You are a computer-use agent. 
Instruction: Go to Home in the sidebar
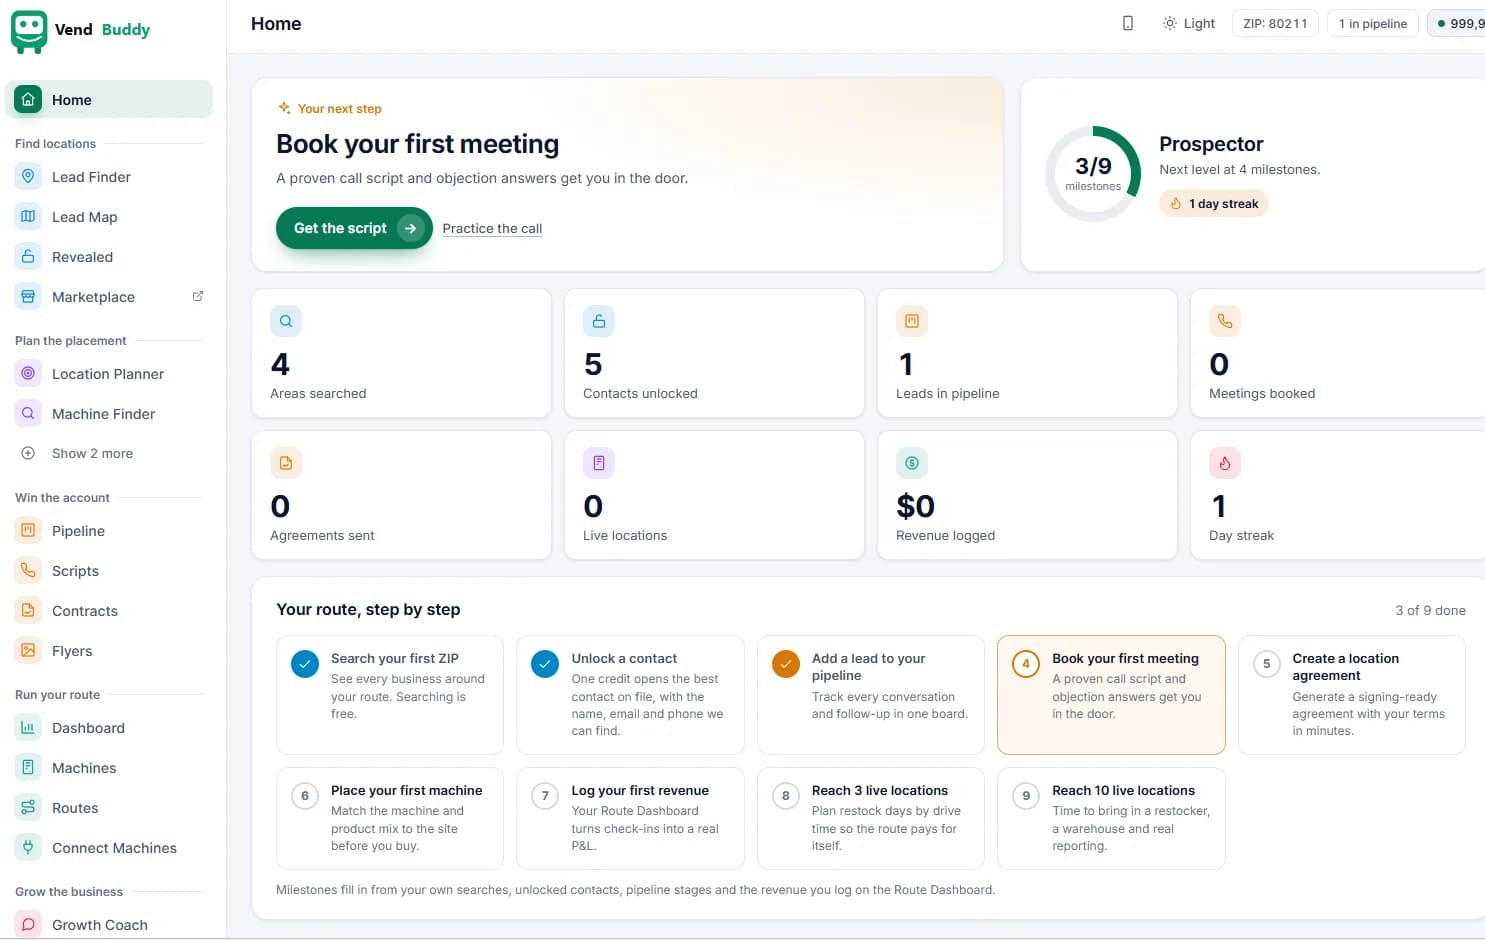109,99
